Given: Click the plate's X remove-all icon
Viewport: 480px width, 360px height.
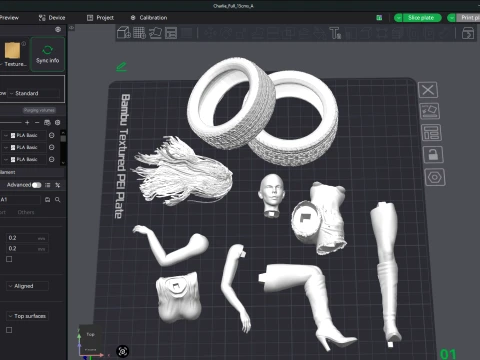Looking at the screenshot, I should click(x=428, y=90).
